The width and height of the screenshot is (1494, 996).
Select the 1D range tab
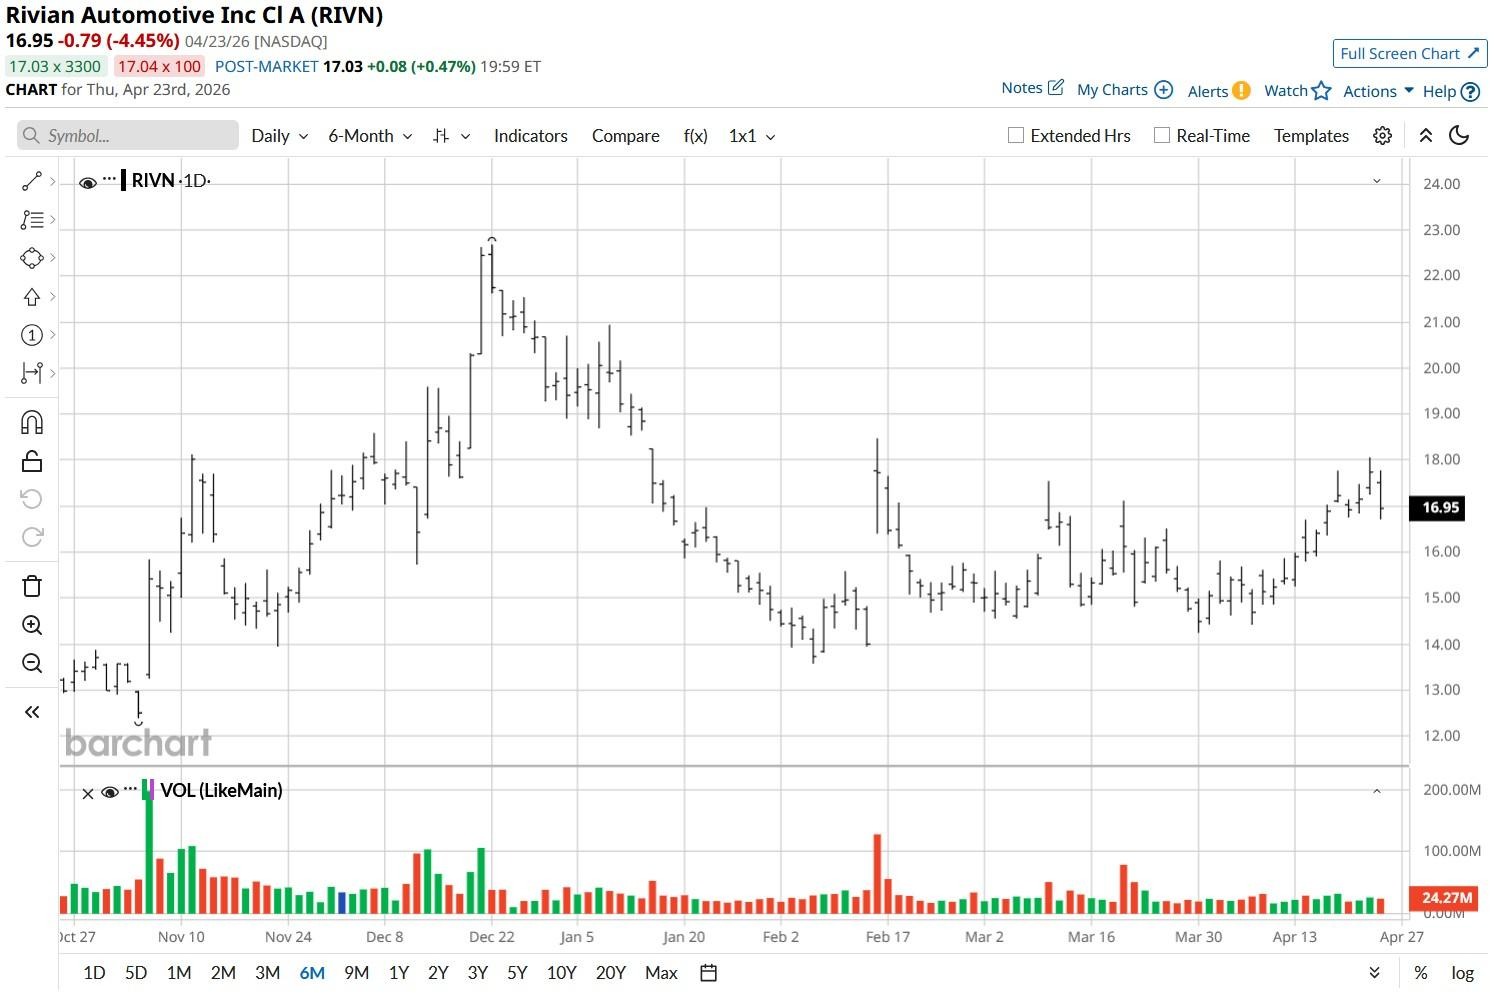[x=94, y=973]
